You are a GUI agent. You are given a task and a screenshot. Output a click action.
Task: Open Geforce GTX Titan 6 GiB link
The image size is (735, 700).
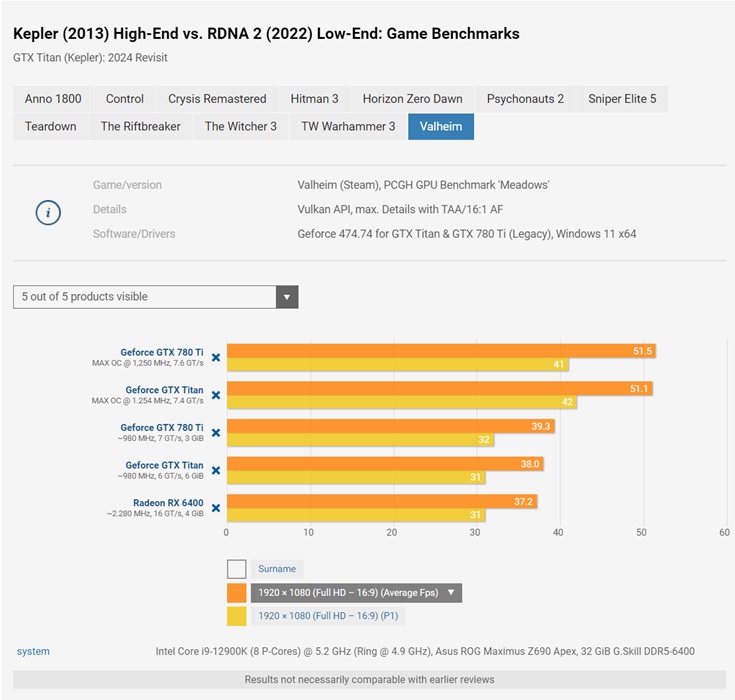164,465
